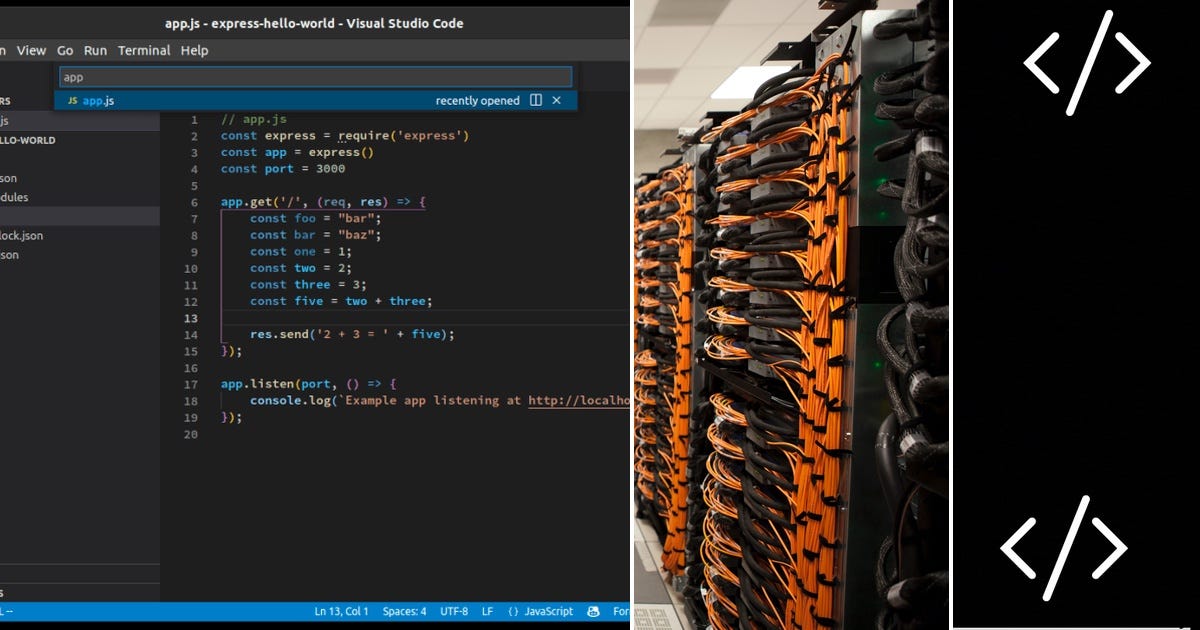Viewport: 1200px width, 630px height.
Task: Click the remote indicator at bottom-left of status bar
Action: point(10,611)
